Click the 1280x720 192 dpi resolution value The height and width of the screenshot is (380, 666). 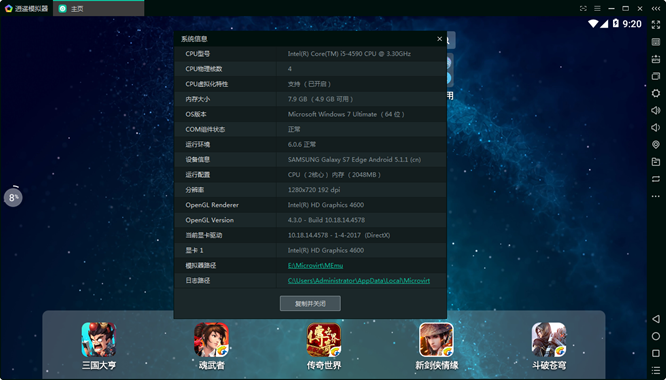coord(314,190)
